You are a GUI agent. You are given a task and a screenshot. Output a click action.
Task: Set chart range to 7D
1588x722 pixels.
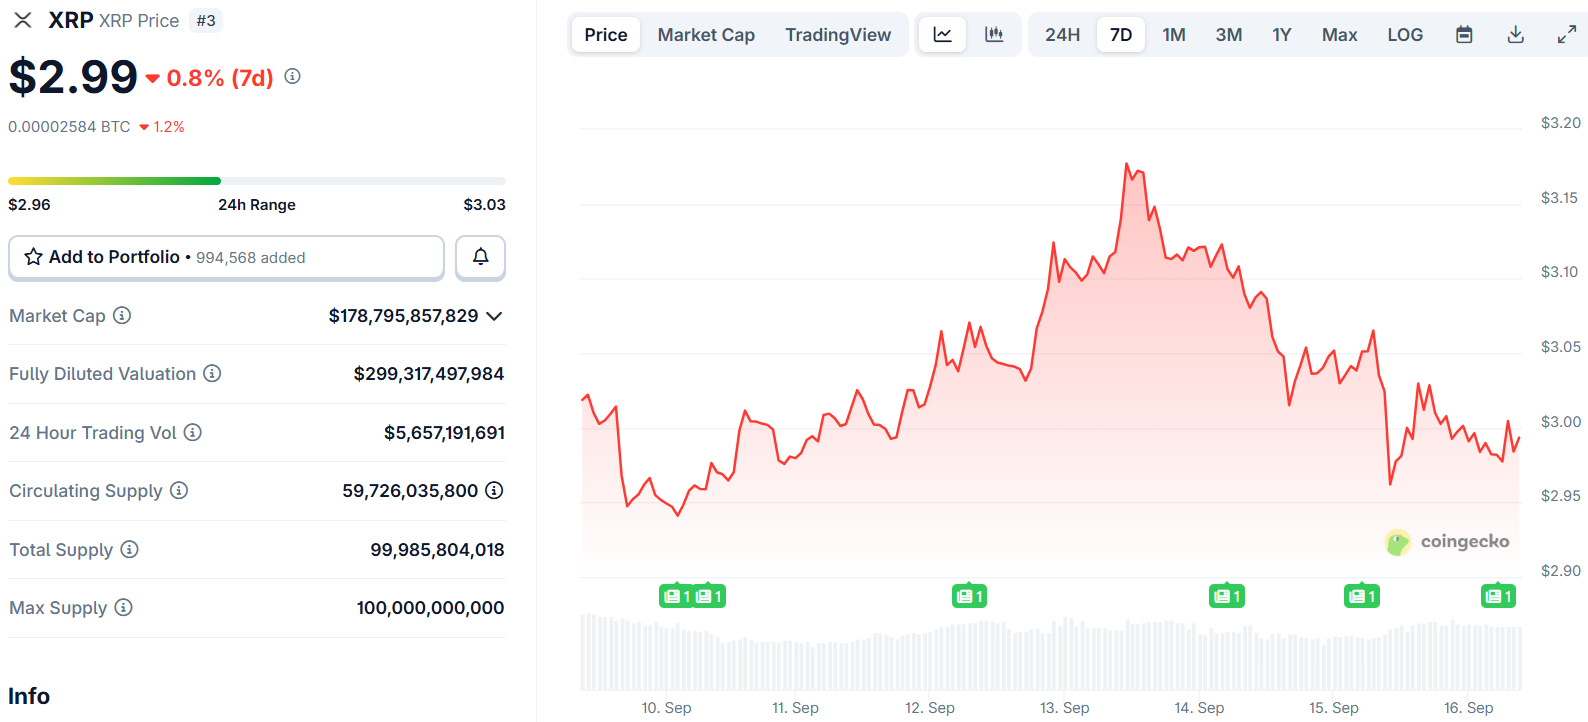pos(1121,35)
